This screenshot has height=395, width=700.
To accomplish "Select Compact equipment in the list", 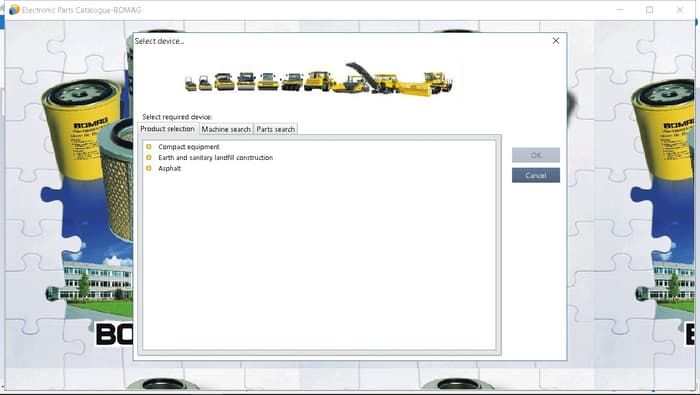I will pos(189,147).
